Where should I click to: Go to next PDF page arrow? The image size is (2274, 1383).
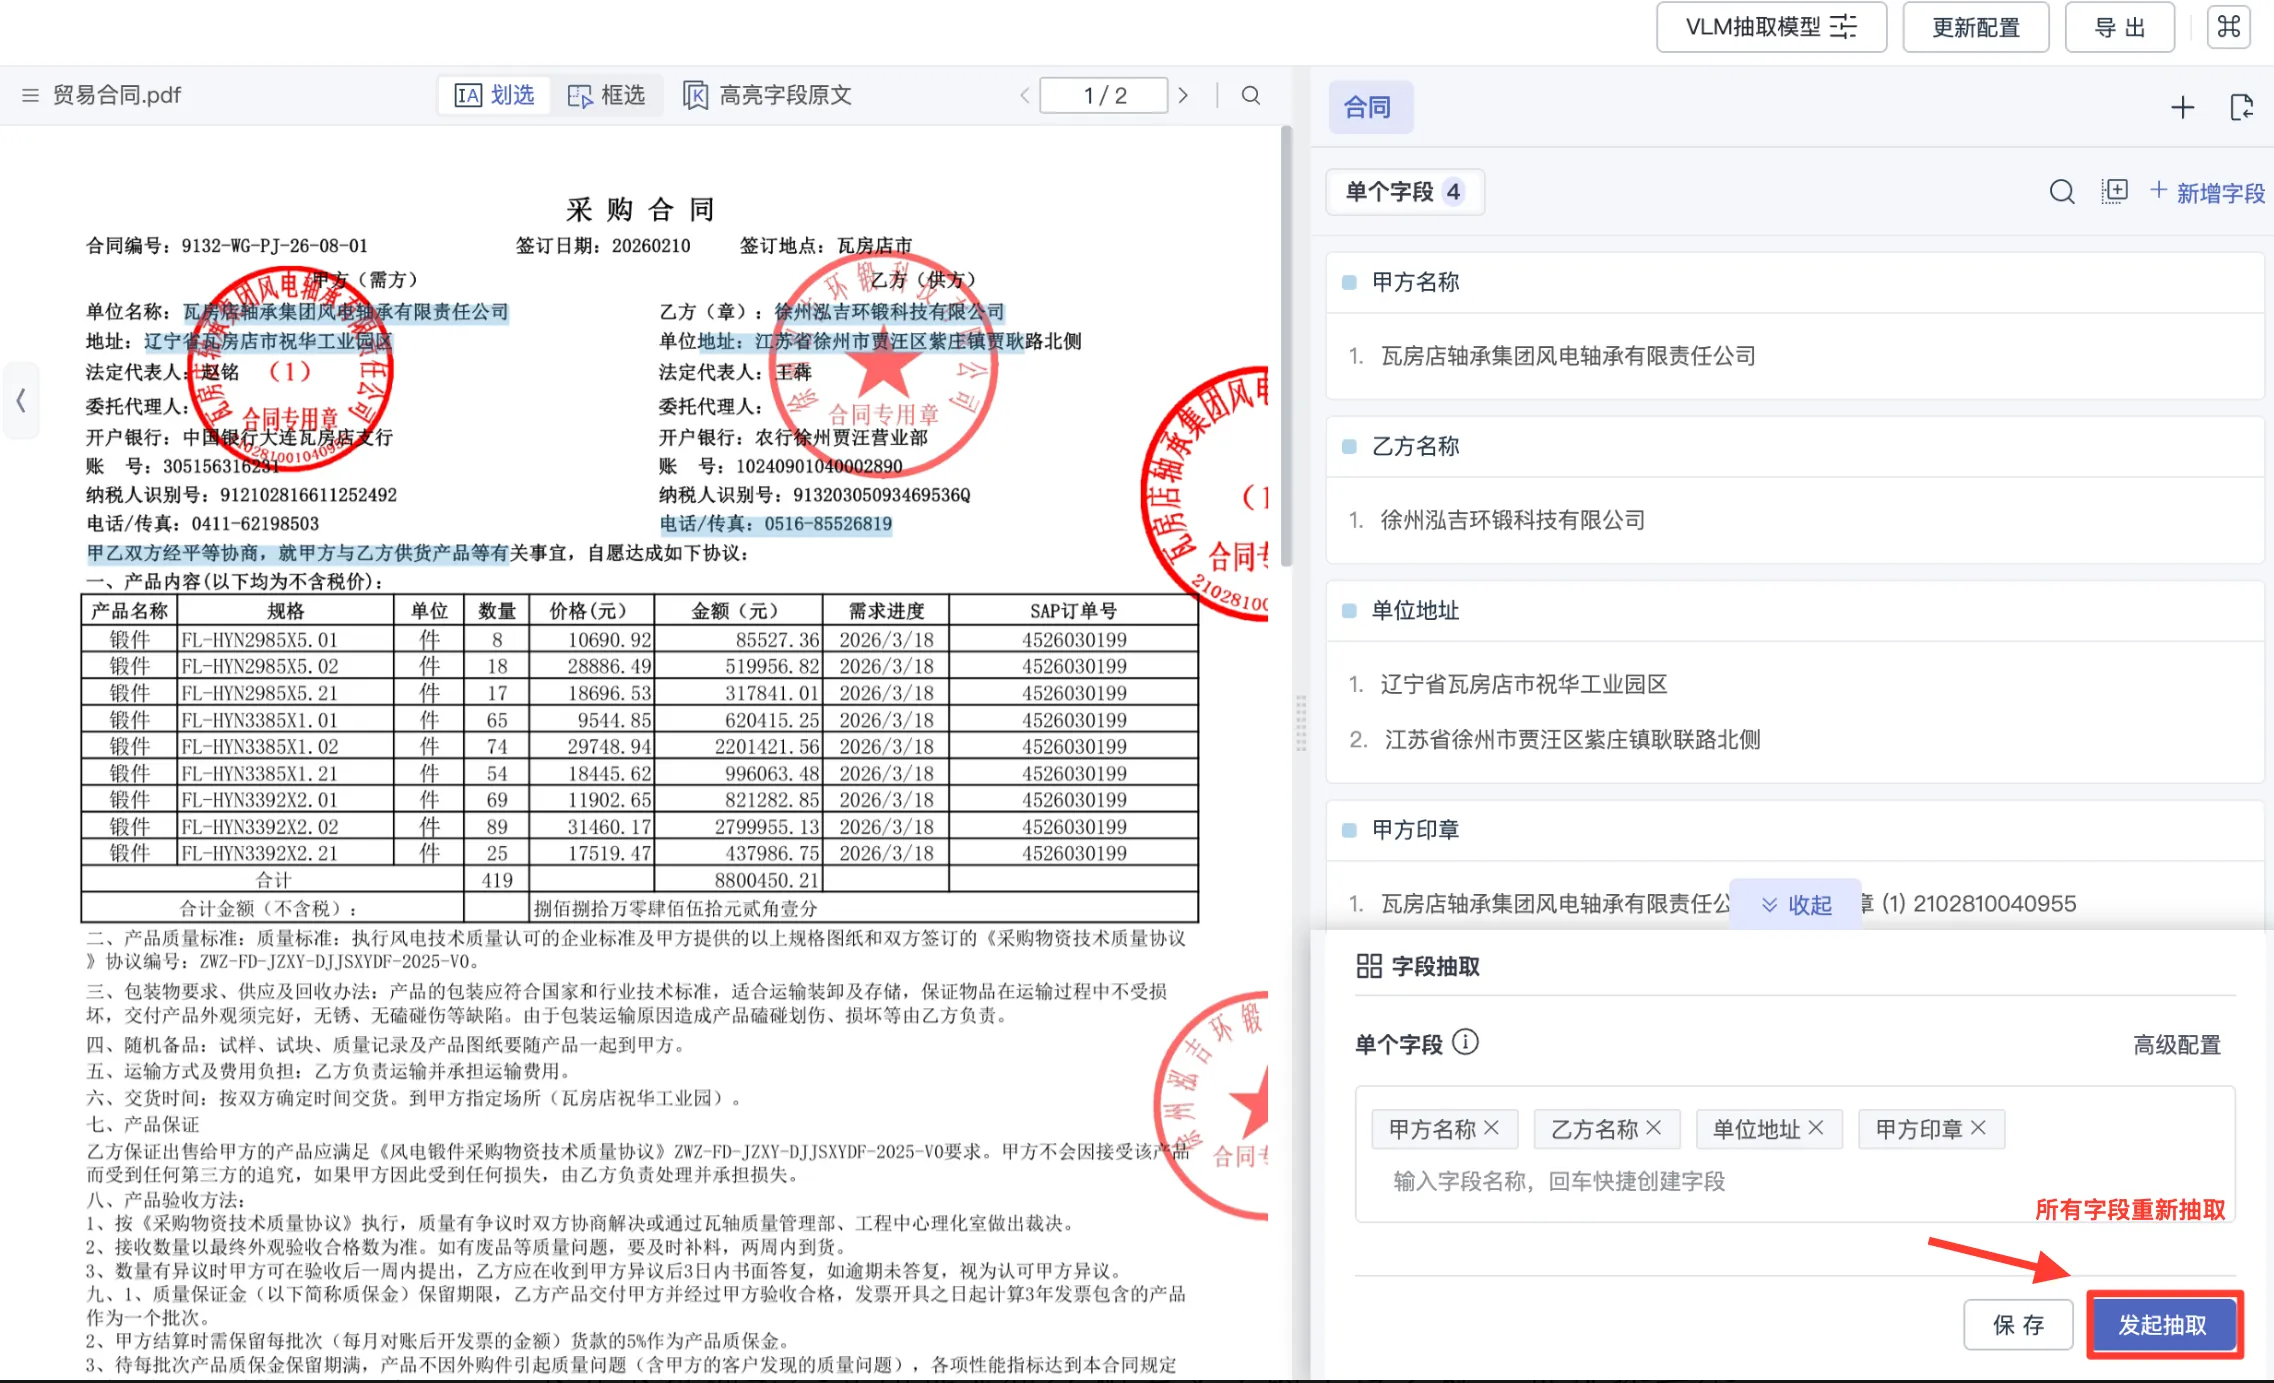tap(1183, 95)
